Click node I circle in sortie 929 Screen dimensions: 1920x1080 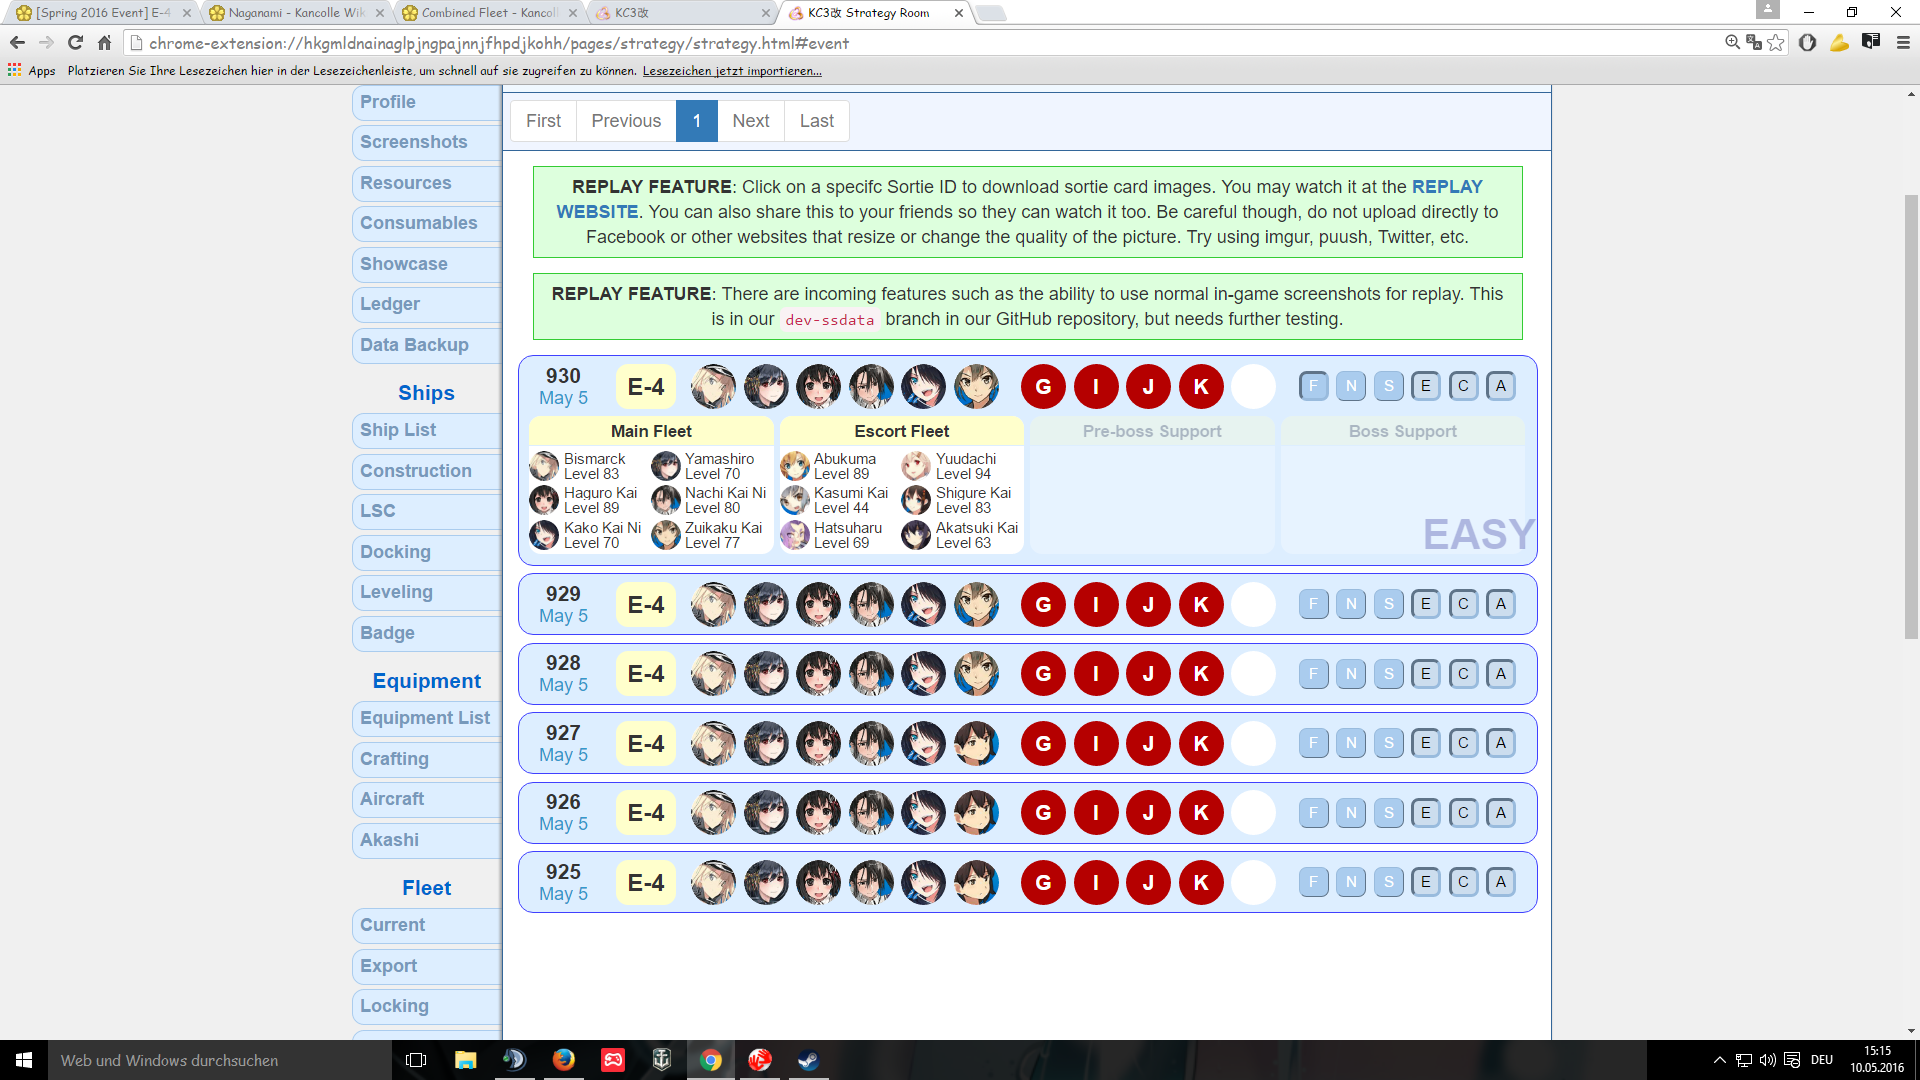click(1096, 605)
